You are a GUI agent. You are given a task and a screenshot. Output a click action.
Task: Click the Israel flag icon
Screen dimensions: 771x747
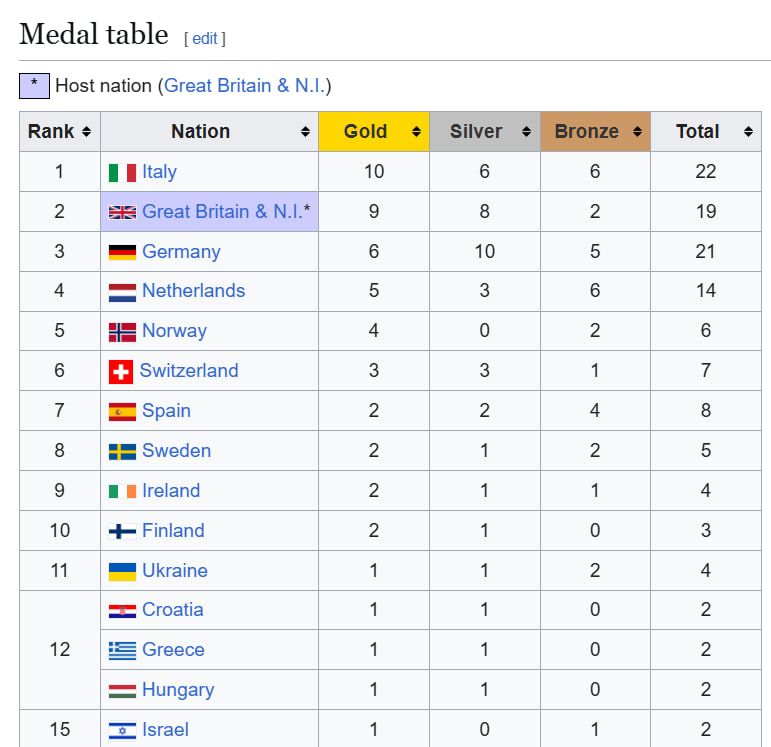click(x=122, y=730)
